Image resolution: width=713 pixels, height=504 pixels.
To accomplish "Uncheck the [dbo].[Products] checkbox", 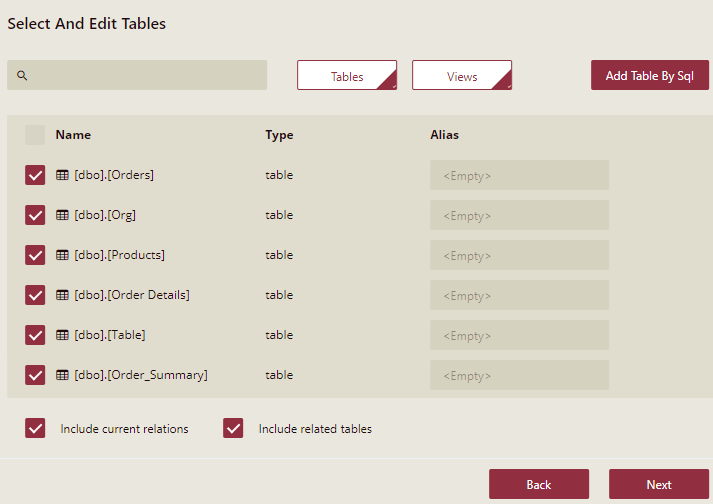I will click(35, 255).
